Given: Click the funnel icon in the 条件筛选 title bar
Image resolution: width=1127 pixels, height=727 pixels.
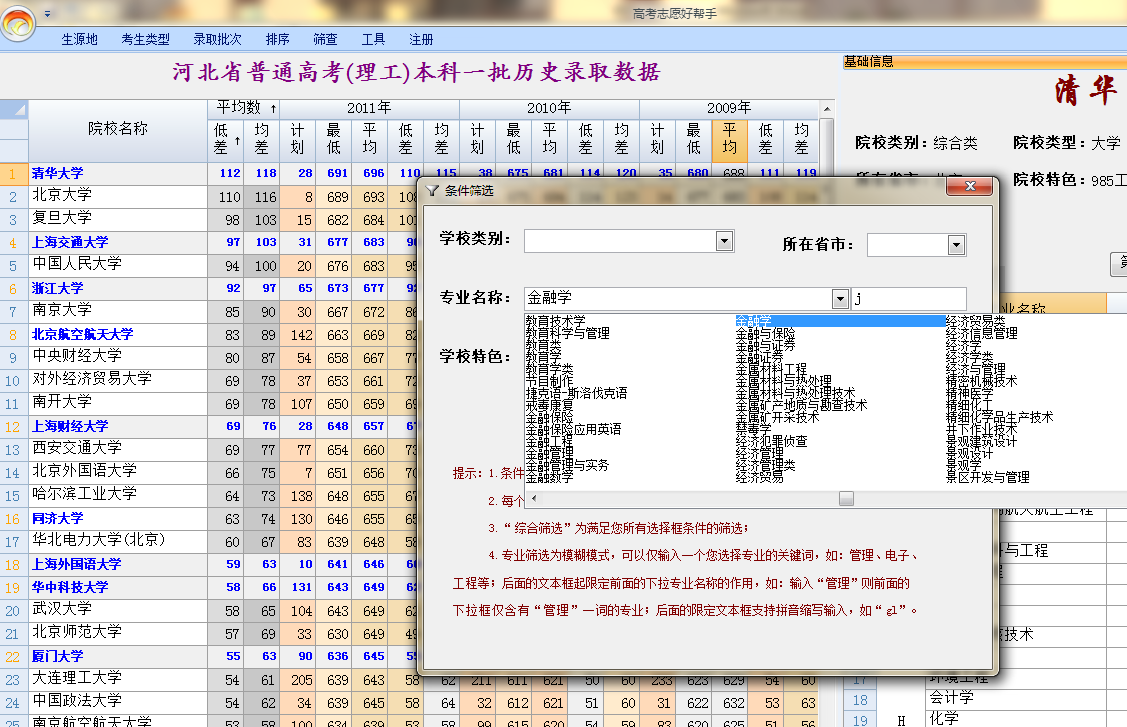Looking at the screenshot, I should (432, 191).
